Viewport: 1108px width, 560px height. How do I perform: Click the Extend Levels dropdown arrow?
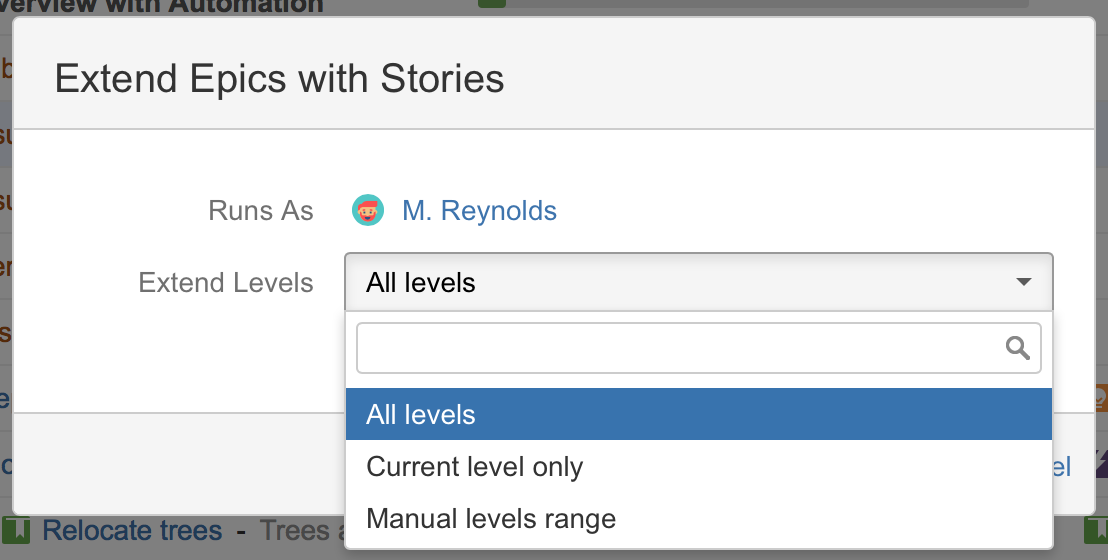click(x=1024, y=283)
